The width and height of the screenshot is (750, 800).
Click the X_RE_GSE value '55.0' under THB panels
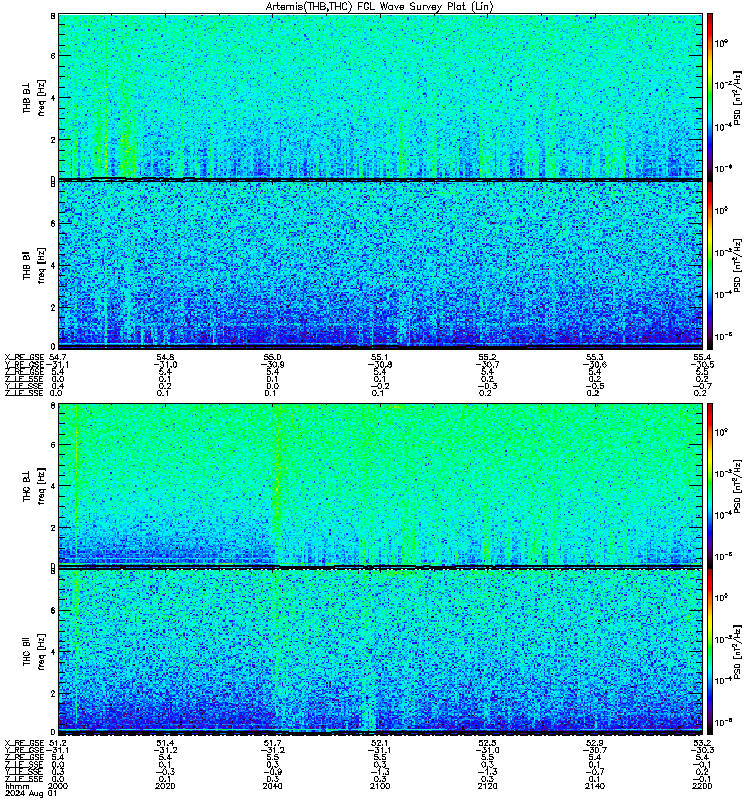272,357
